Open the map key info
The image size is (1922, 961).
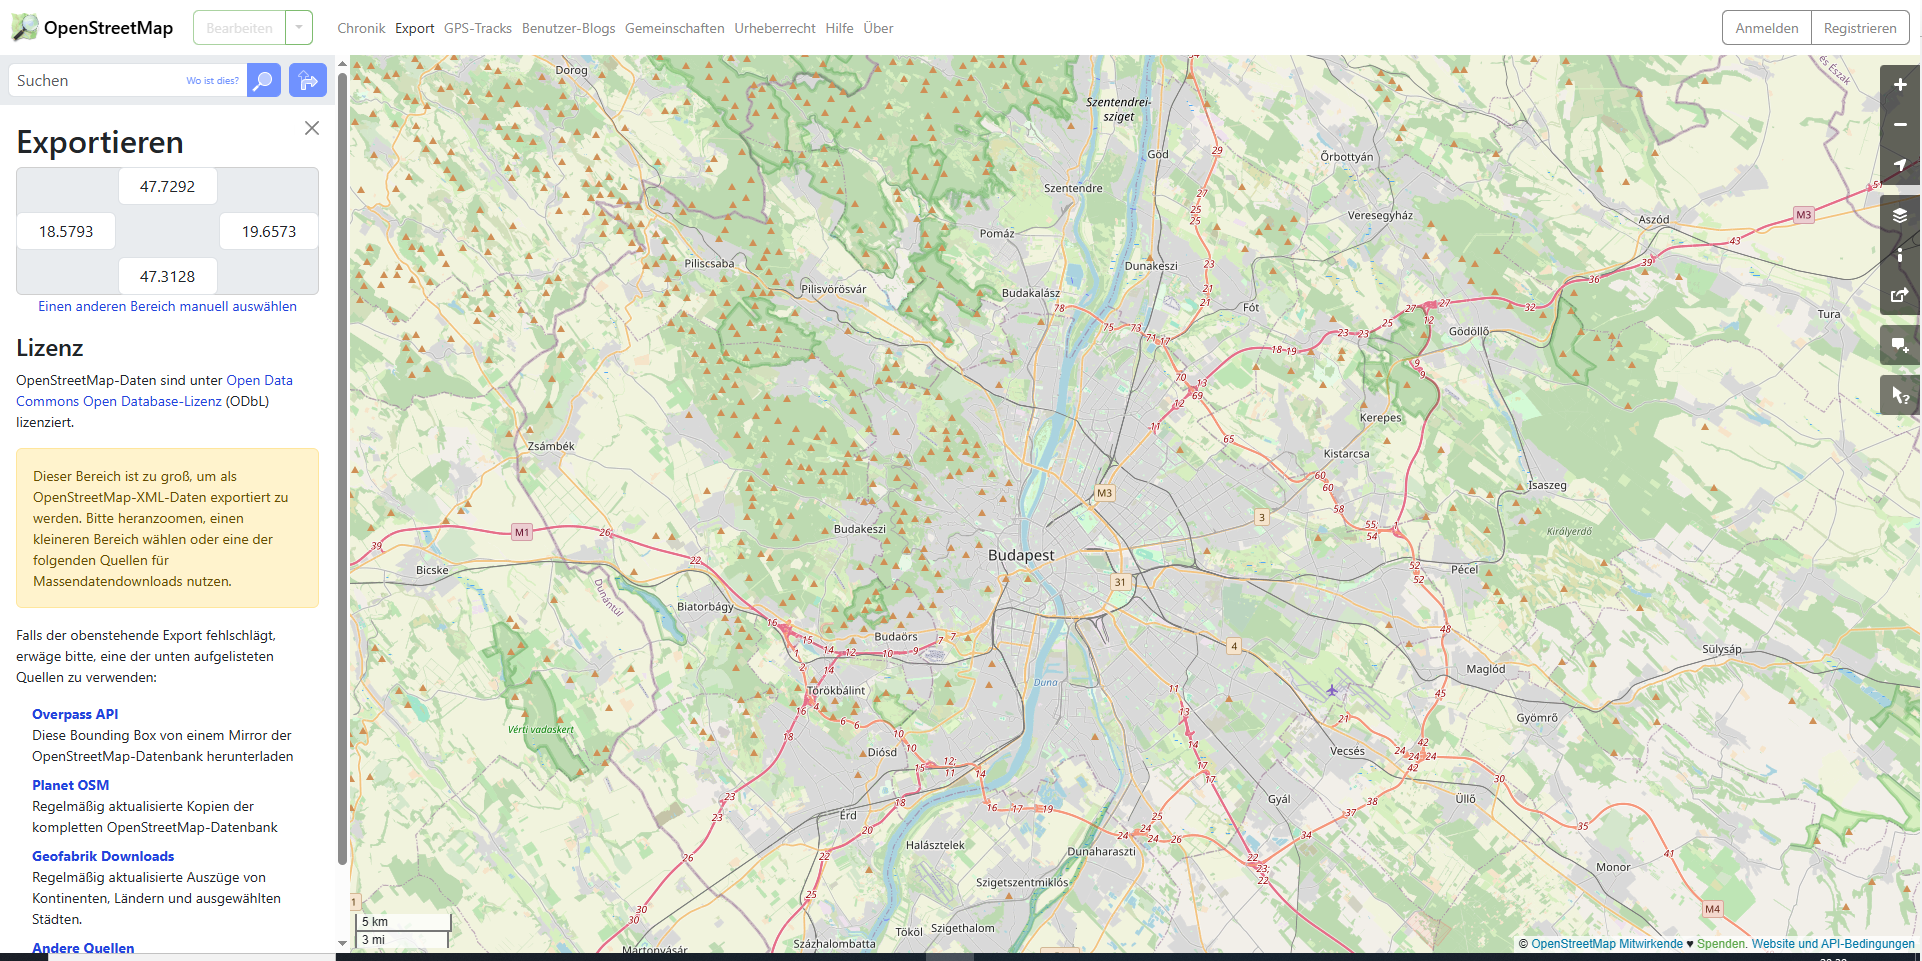(x=1900, y=255)
